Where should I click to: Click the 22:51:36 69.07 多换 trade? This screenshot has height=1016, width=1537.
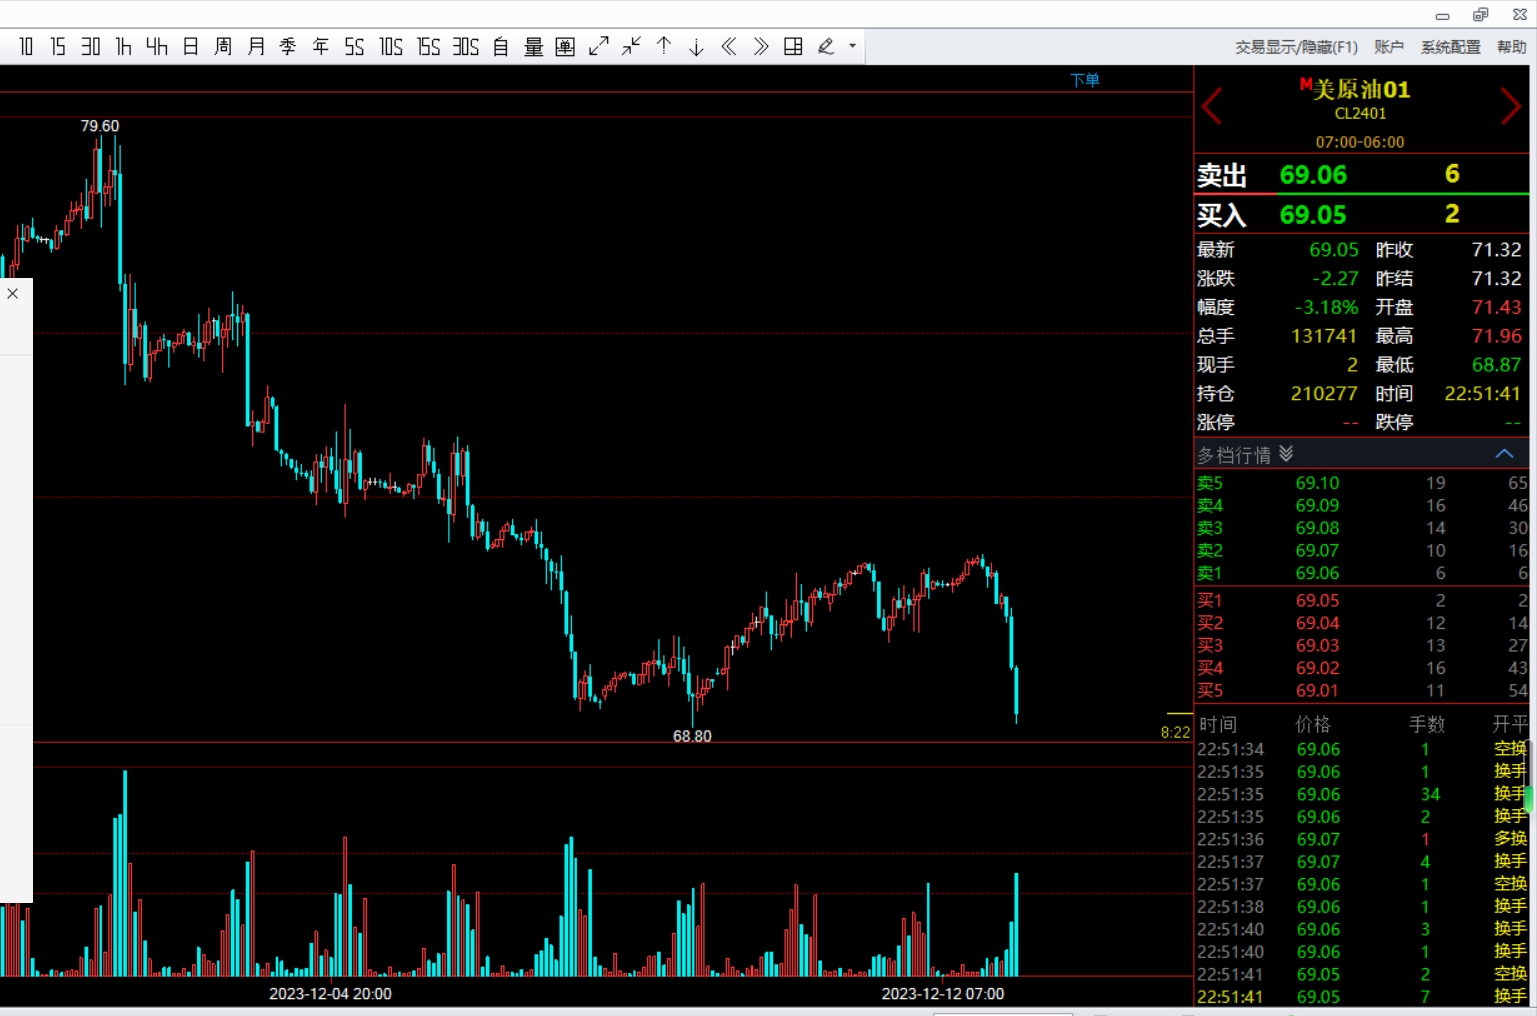(1361, 839)
